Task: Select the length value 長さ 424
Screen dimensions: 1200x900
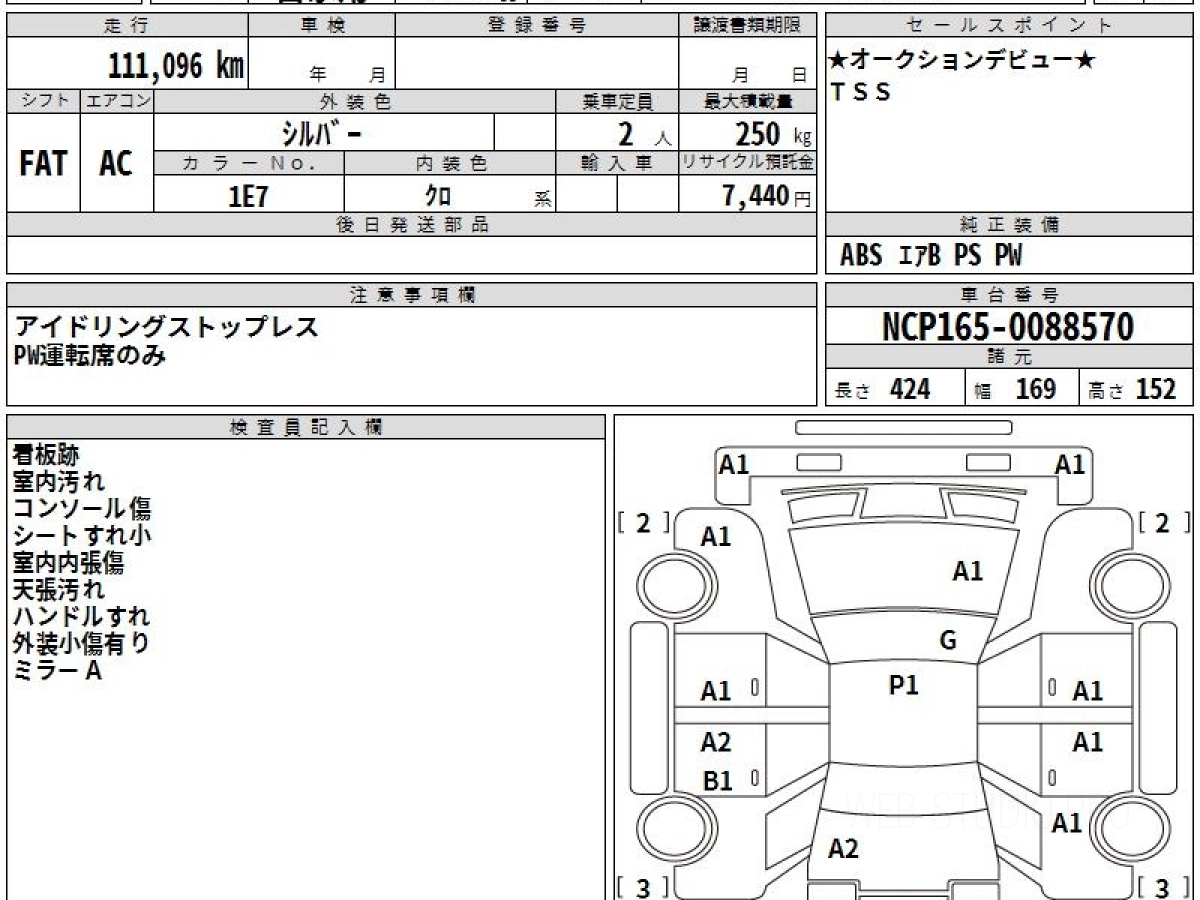Action: pyautogui.click(x=883, y=389)
